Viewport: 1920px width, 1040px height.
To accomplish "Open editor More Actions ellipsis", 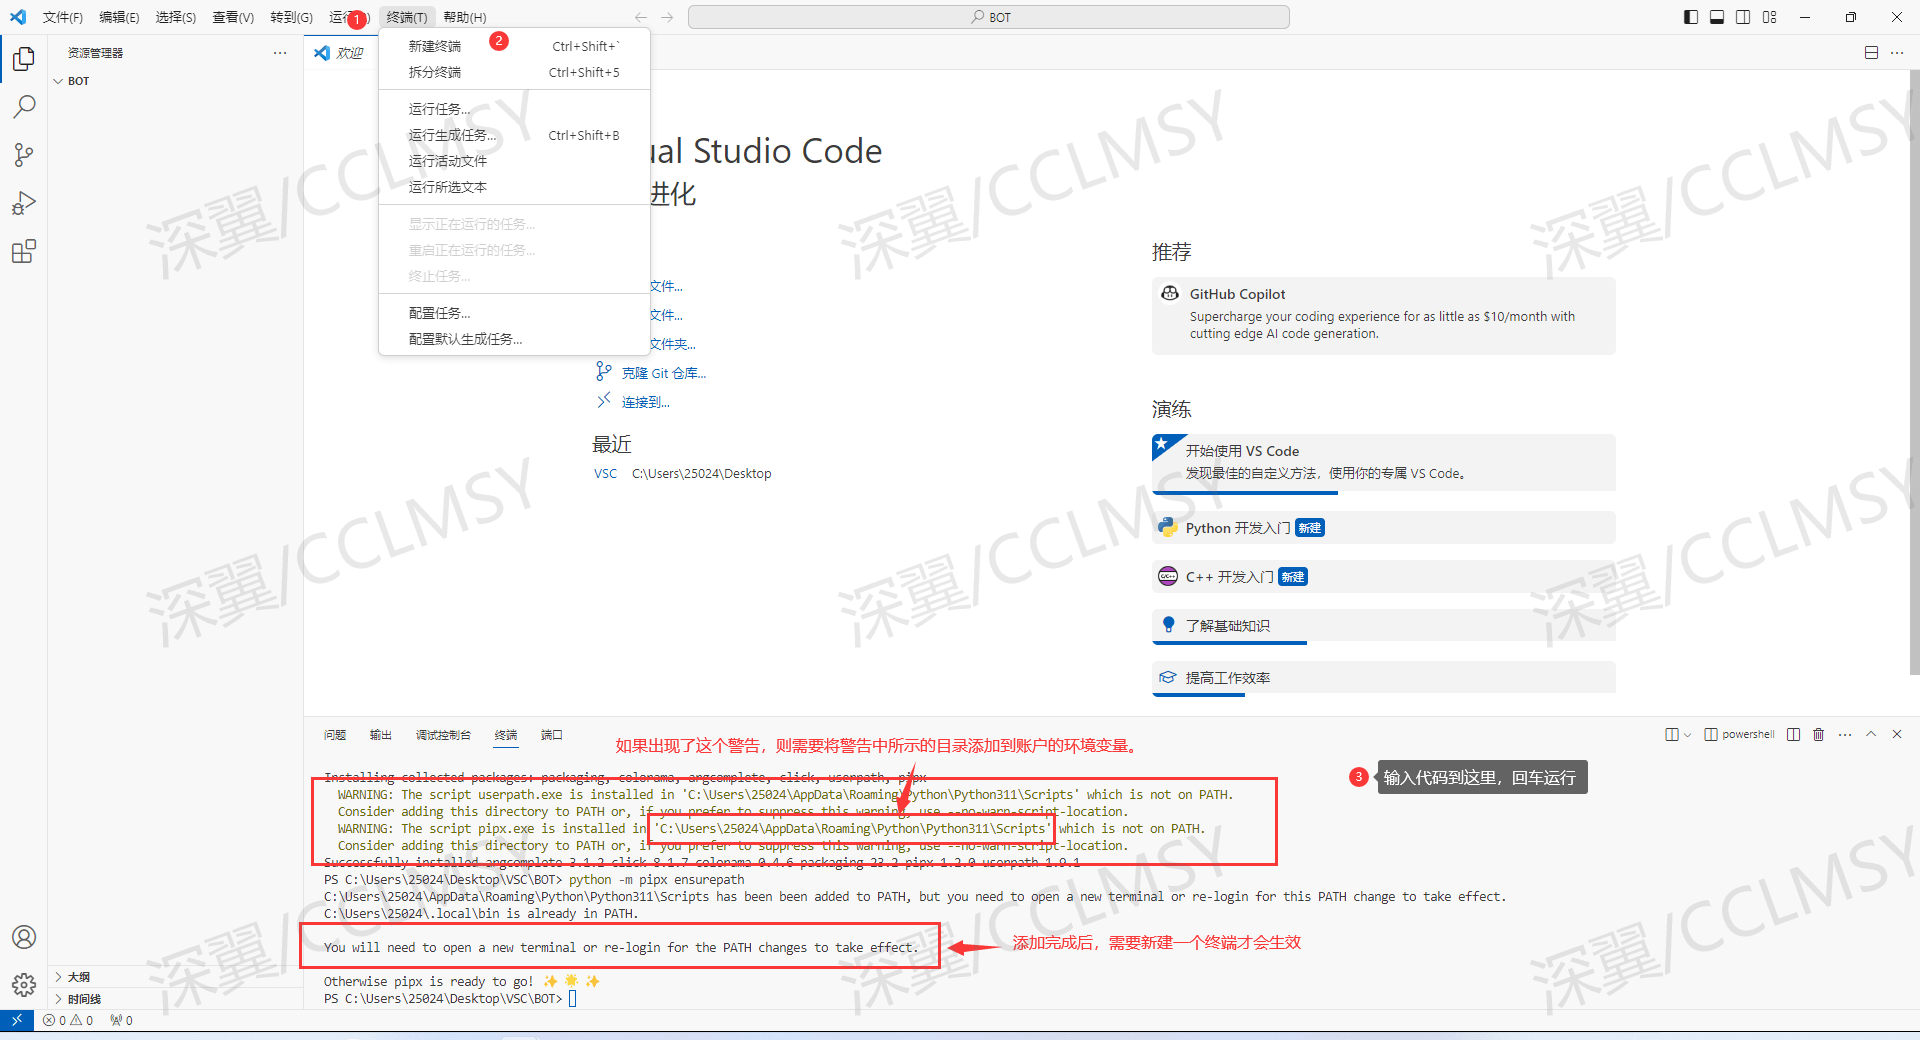I will [x=1897, y=53].
